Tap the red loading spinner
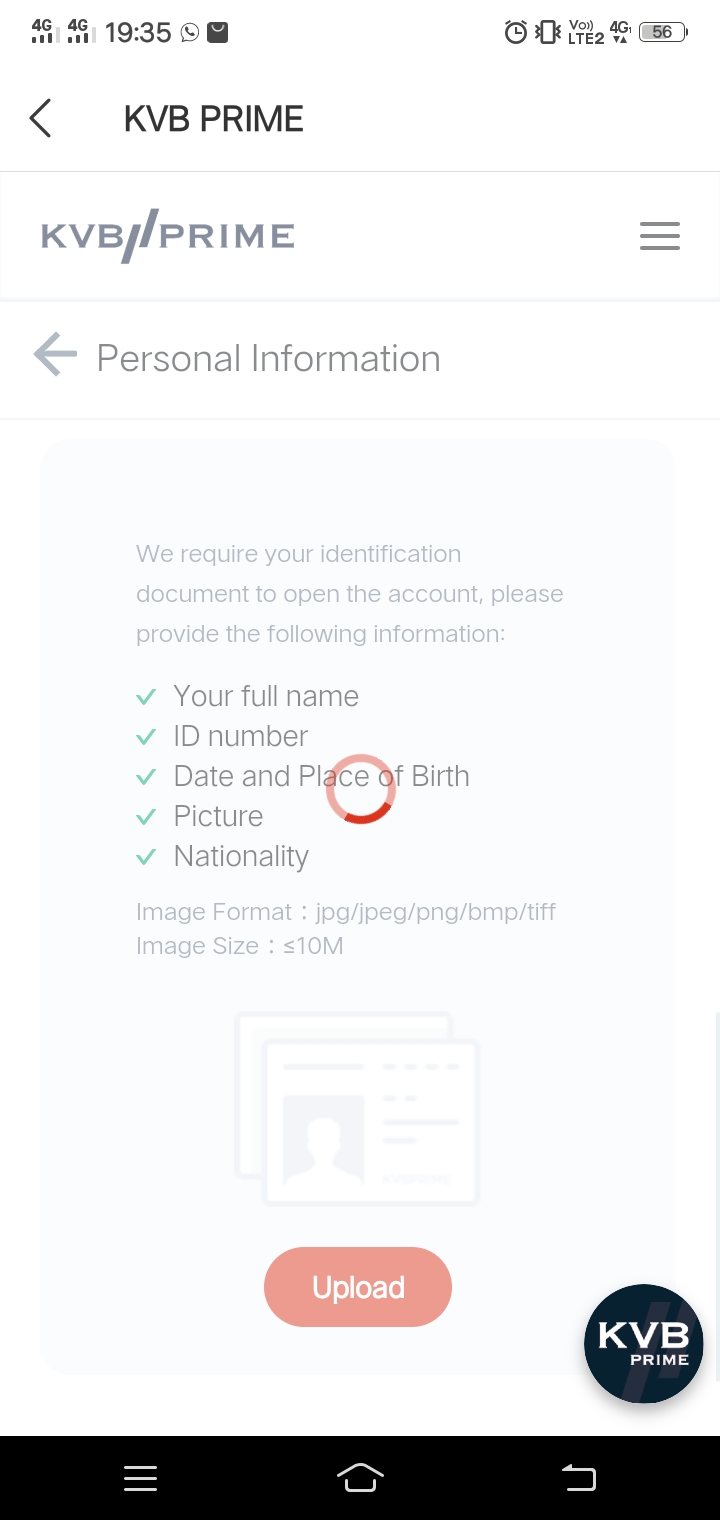The height and width of the screenshot is (1520, 720). 360,789
